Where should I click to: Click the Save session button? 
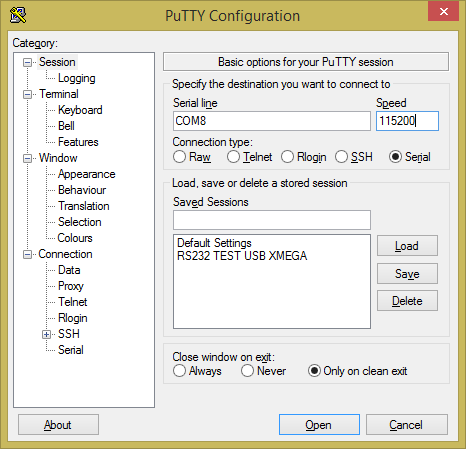pyautogui.click(x=407, y=274)
